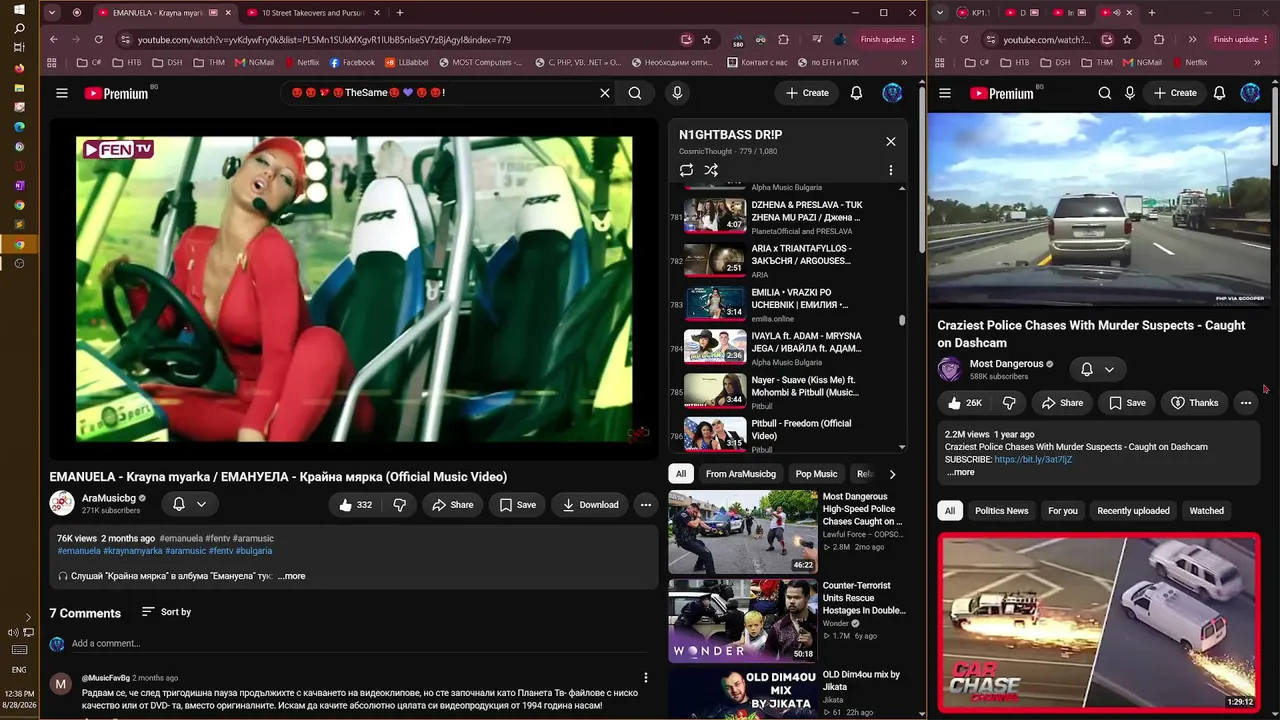Open notifications bell in the right window header

click(1220, 93)
